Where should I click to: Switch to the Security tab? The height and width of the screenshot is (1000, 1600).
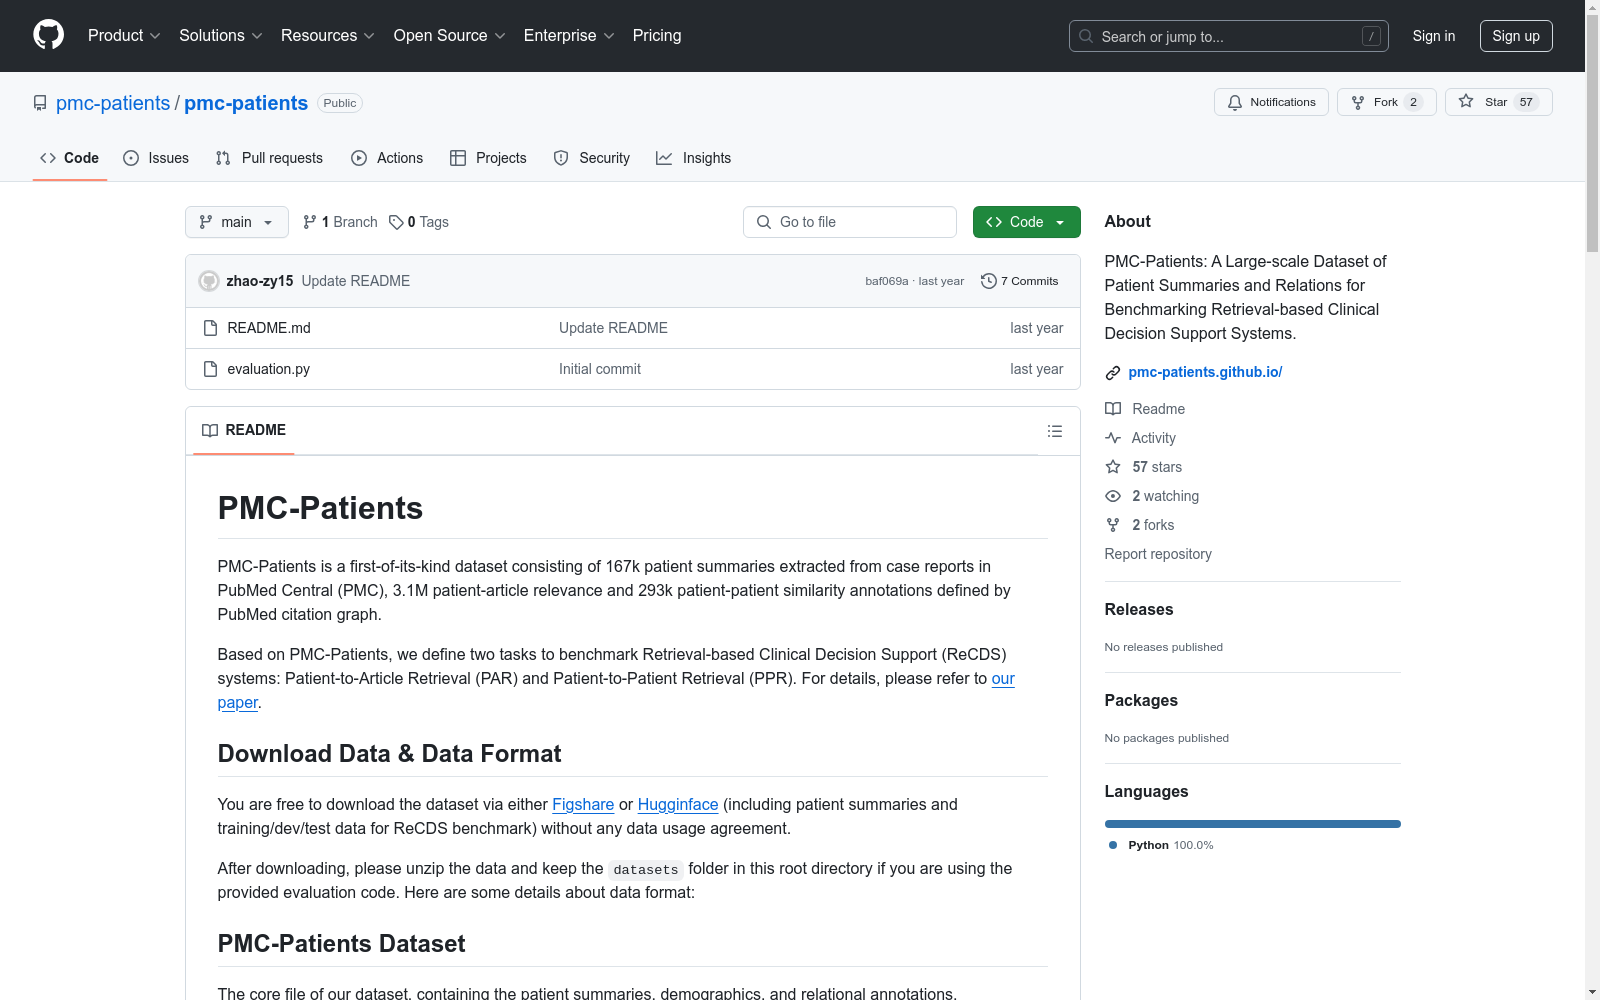coord(592,158)
